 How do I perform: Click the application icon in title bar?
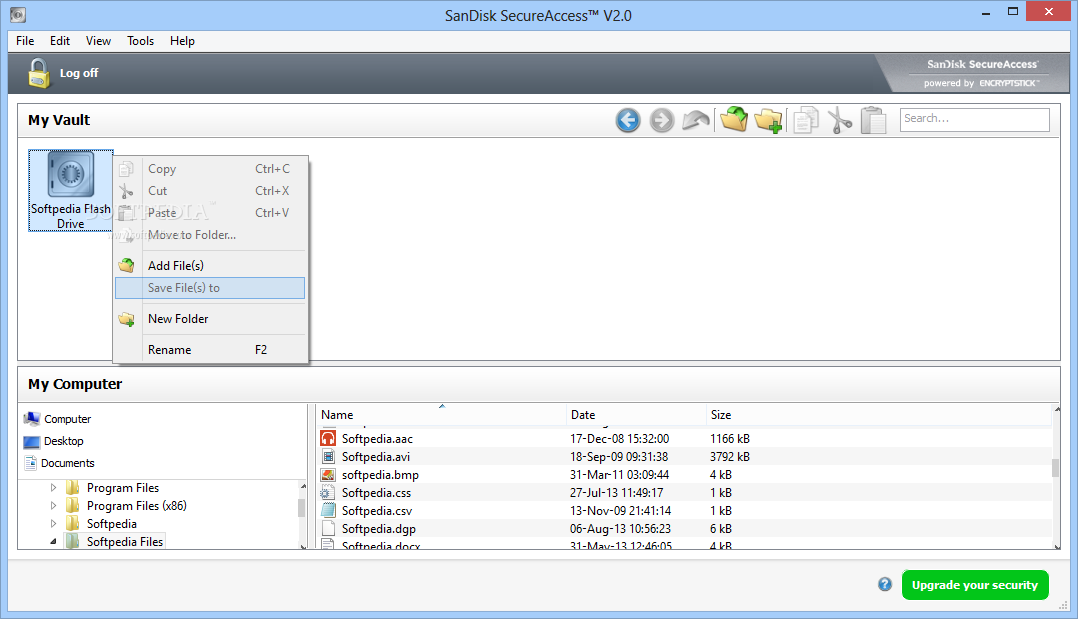tap(18, 14)
